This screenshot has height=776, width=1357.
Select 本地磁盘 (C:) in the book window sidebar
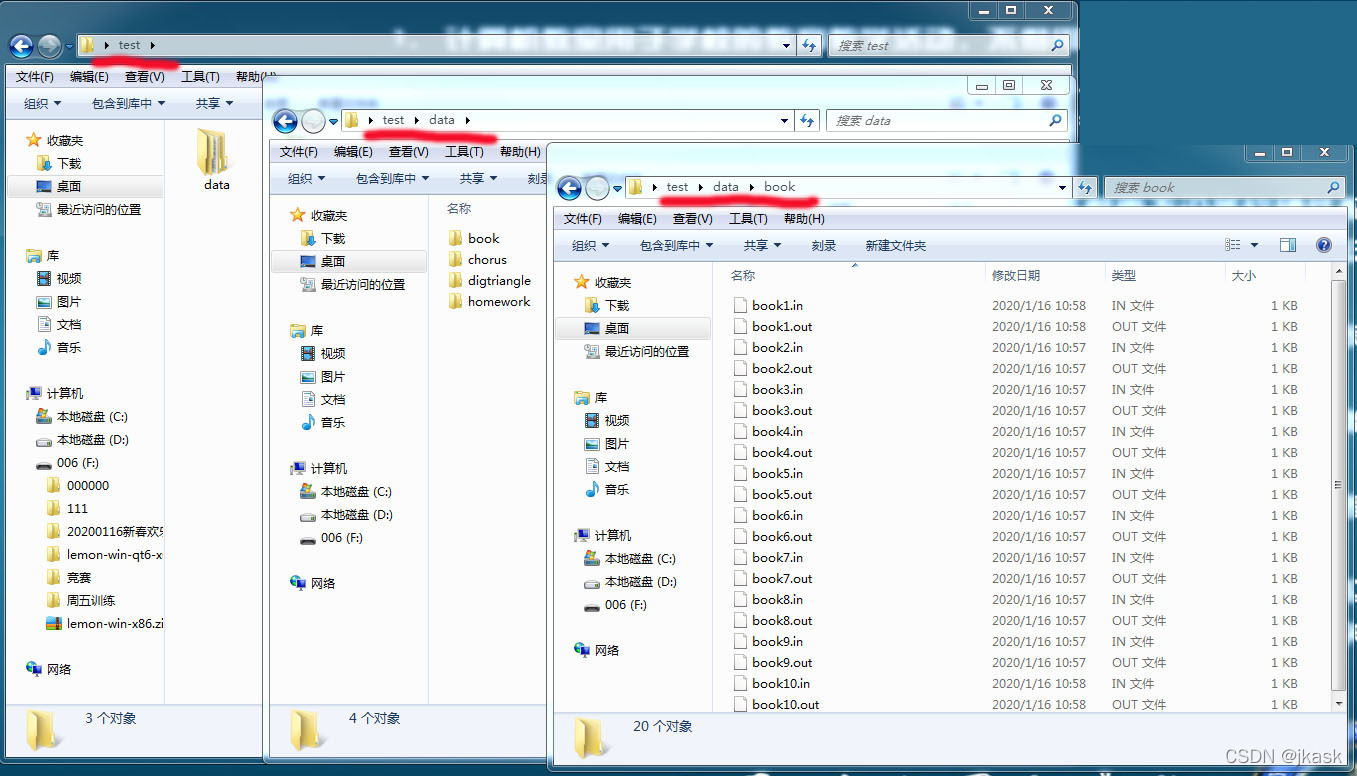(630, 558)
